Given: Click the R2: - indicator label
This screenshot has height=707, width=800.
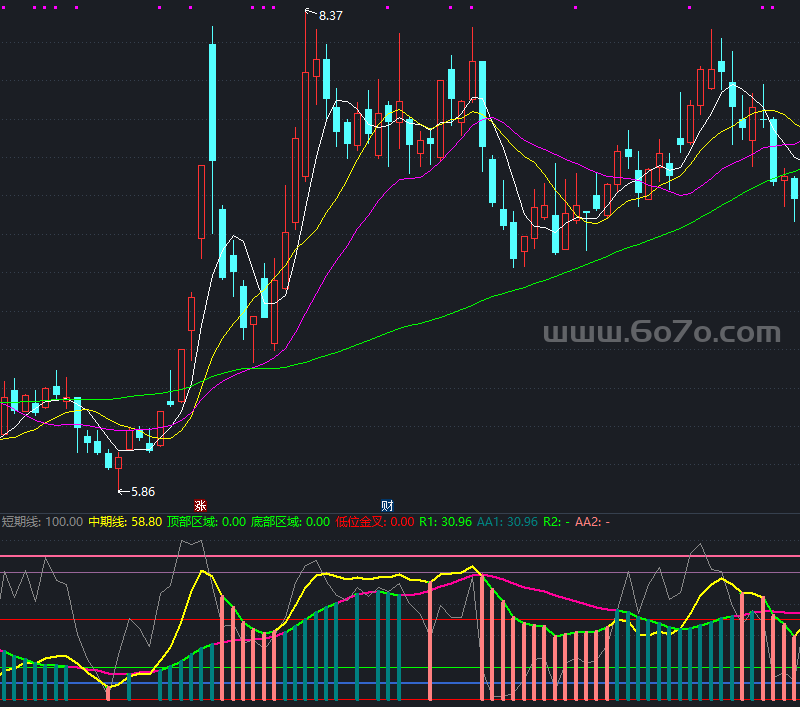Looking at the screenshot, I should [556, 522].
